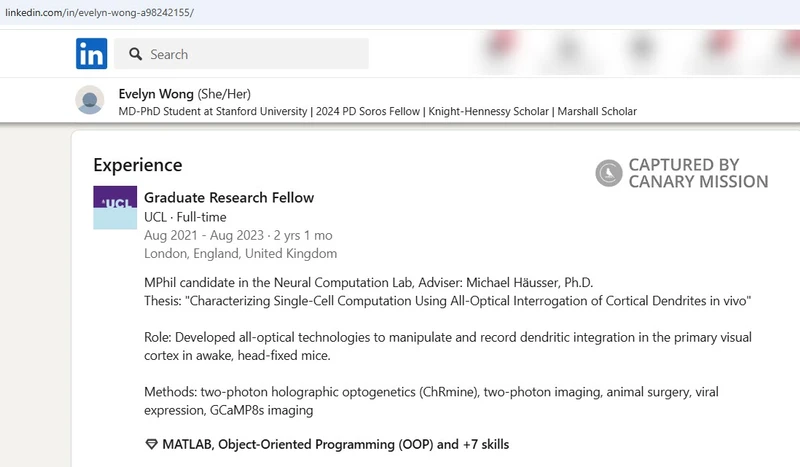Screen dimensions: 800x467
Task: Open Graduate Research Fellow position title
Action: tap(229, 198)
